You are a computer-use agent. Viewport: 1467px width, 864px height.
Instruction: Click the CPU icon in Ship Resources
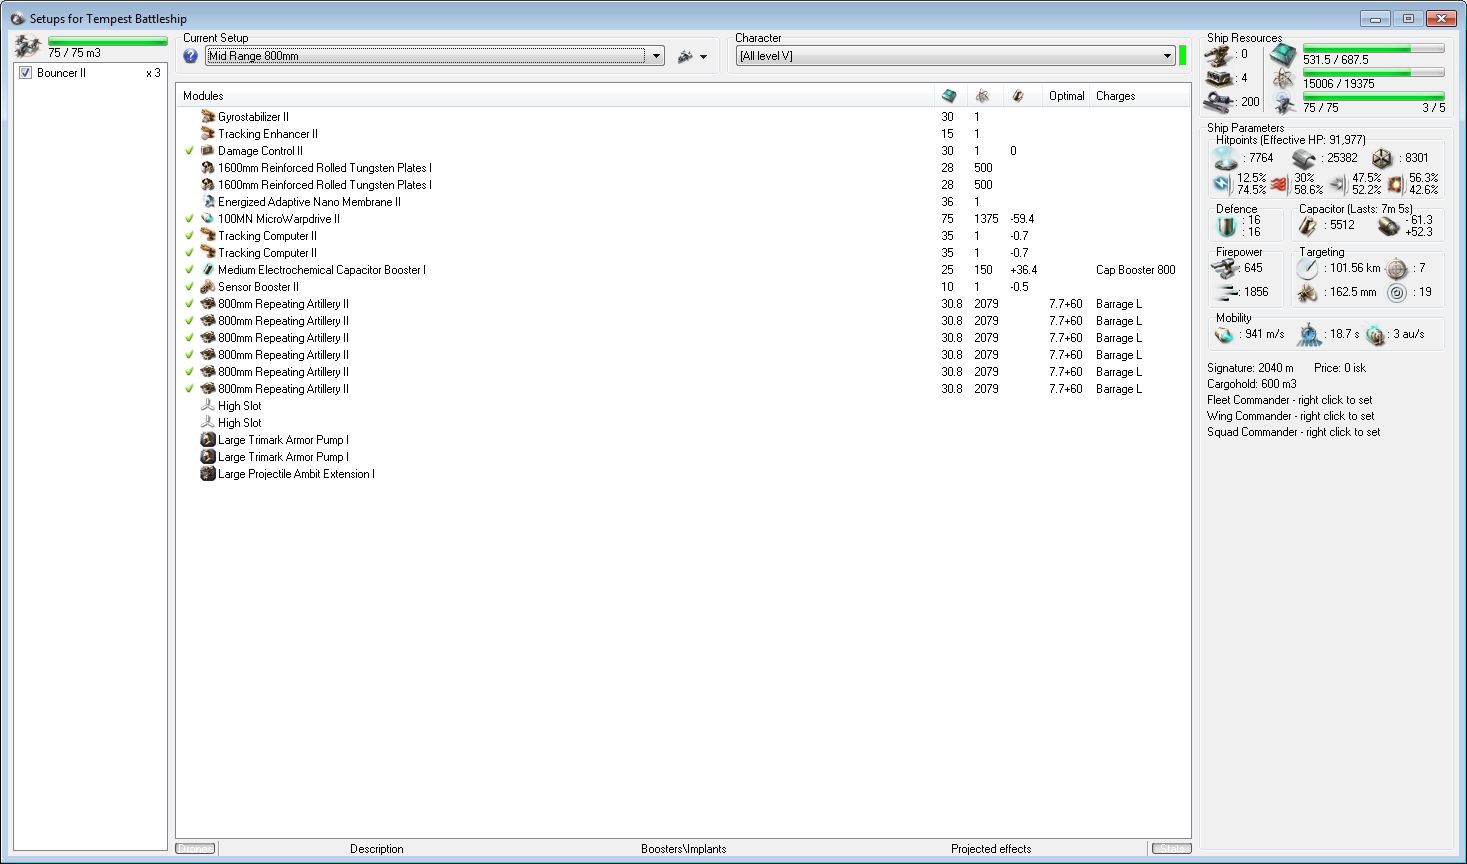[x=1283, y=54]
